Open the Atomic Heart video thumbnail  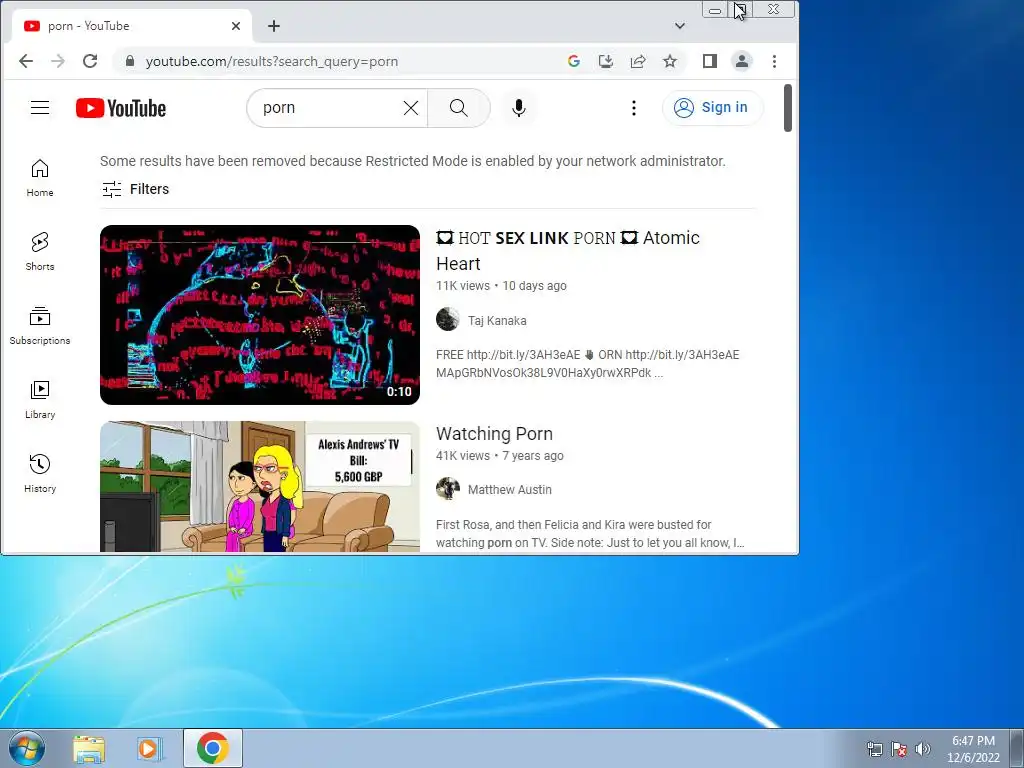click(x=260, y=315)
